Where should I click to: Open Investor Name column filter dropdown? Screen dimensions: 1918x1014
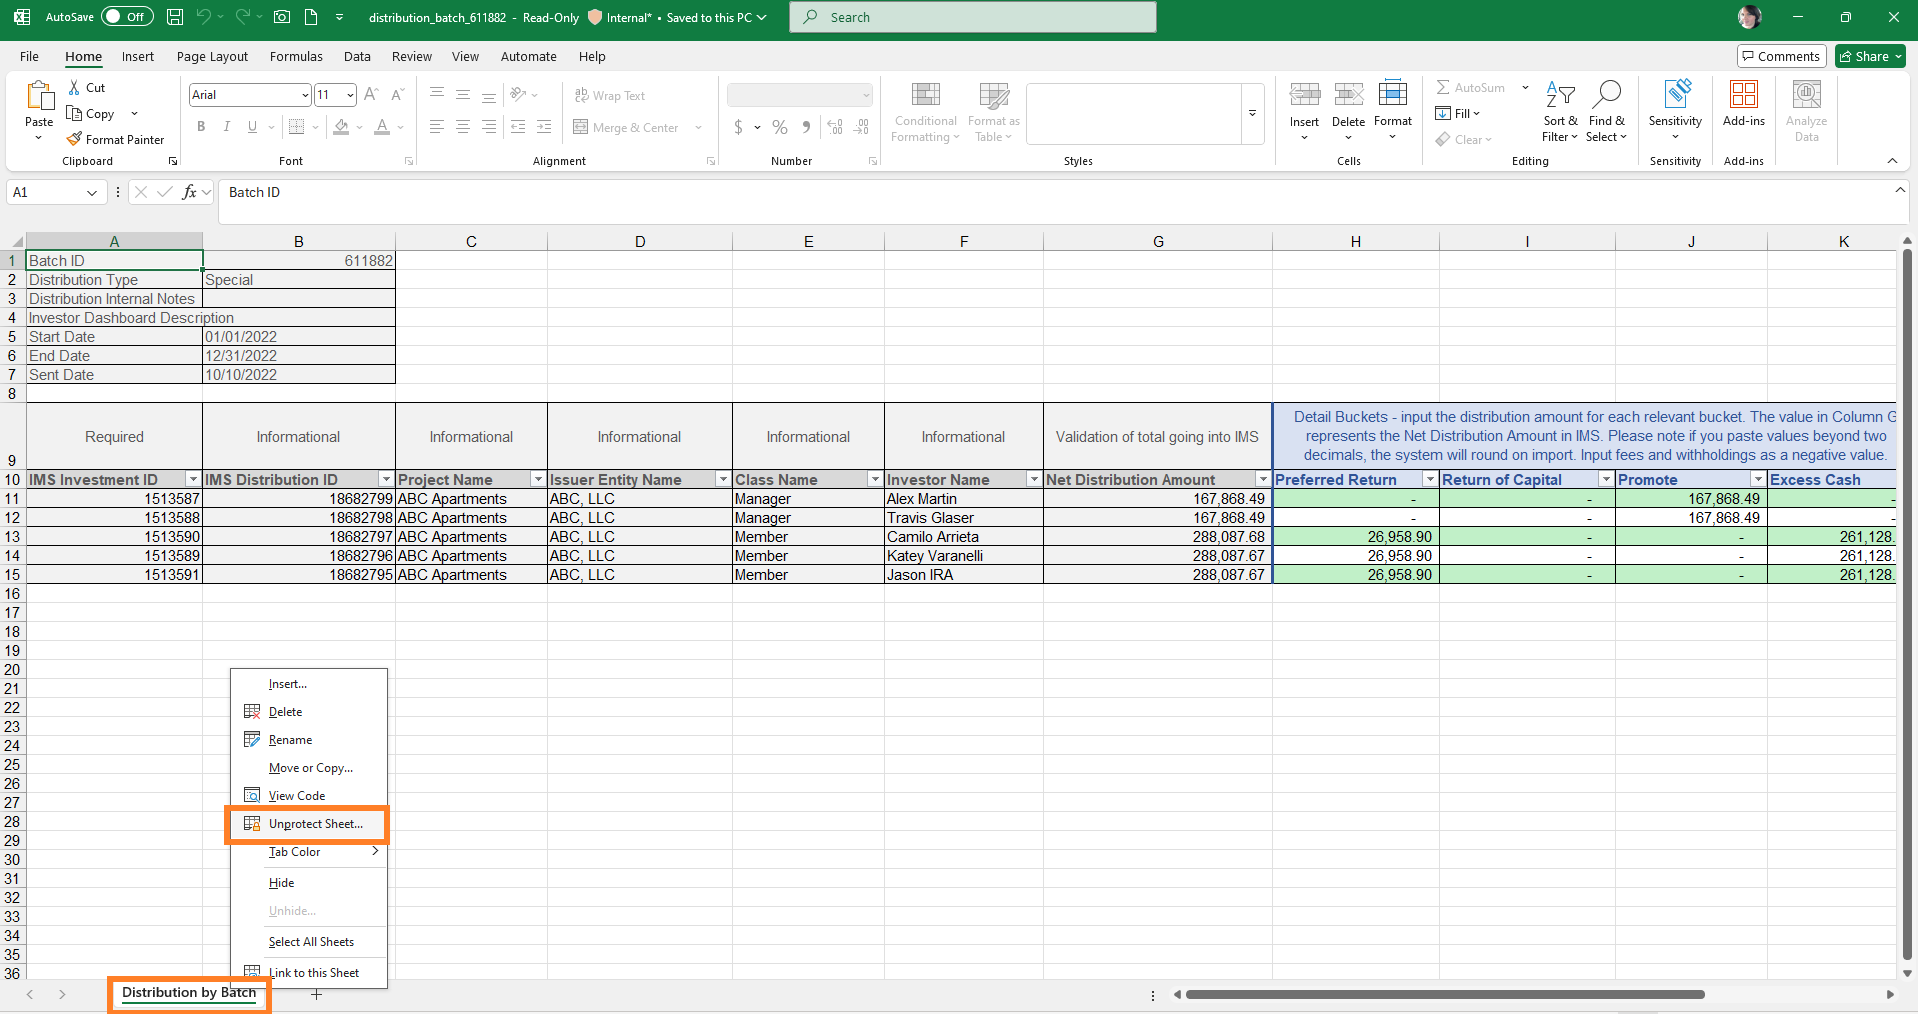1034,480
